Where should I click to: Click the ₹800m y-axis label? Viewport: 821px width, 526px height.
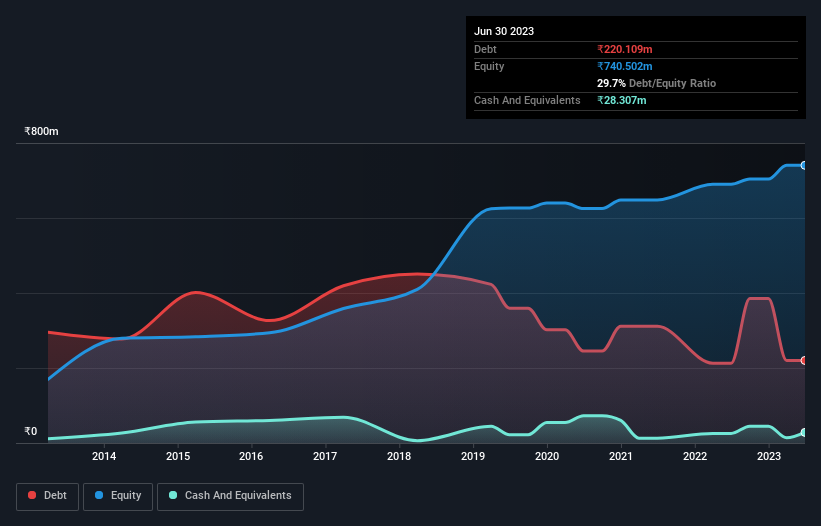click(x=41, y=131)
